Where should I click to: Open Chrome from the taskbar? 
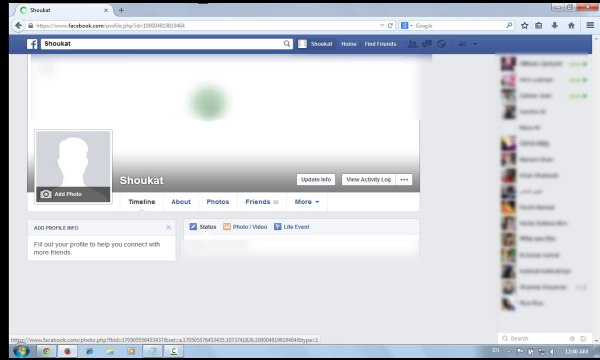tap(46, 351)
